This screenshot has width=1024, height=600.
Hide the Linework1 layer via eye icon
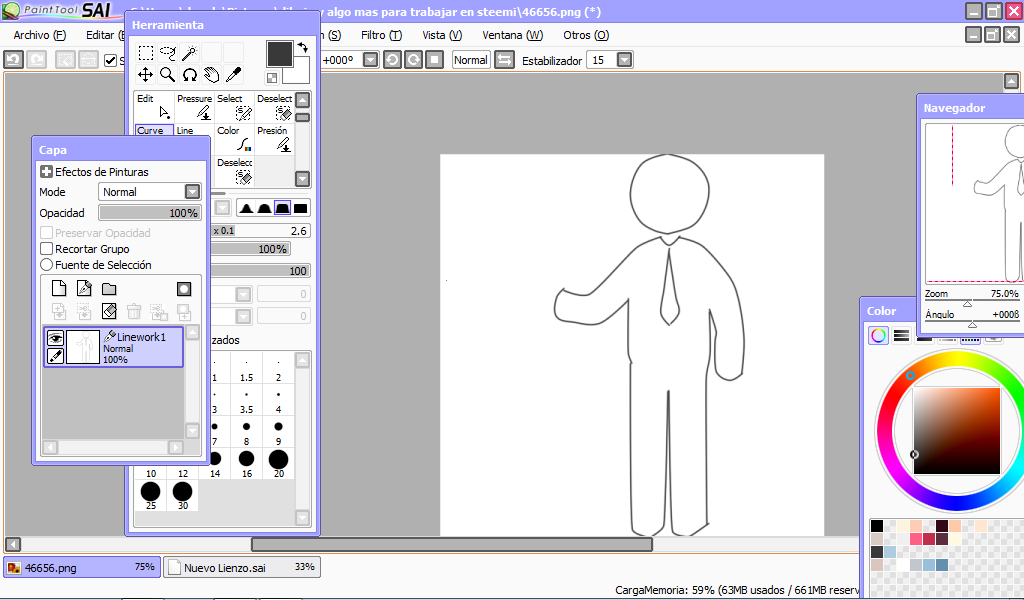click(x=56, y=338)
